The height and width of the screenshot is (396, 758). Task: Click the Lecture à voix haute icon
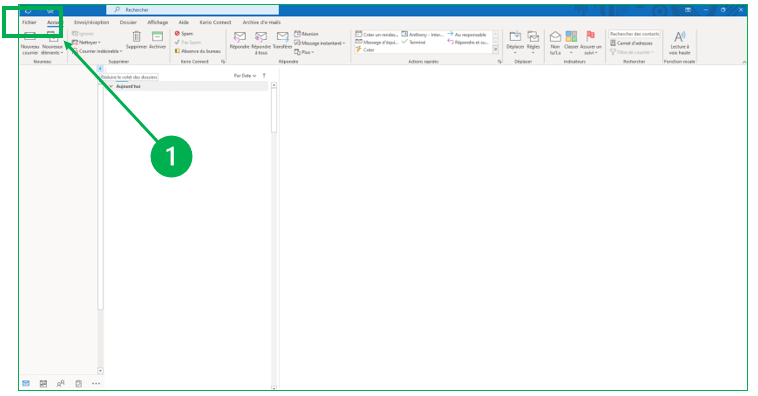click(680, 37)
